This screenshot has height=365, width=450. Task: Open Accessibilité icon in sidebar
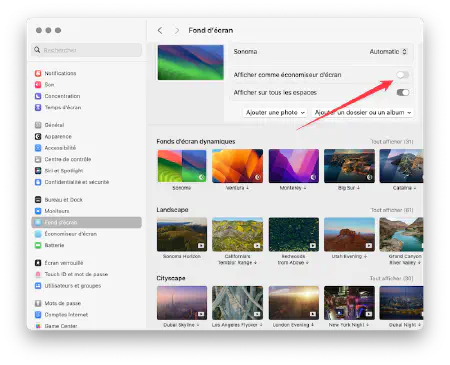38,148
